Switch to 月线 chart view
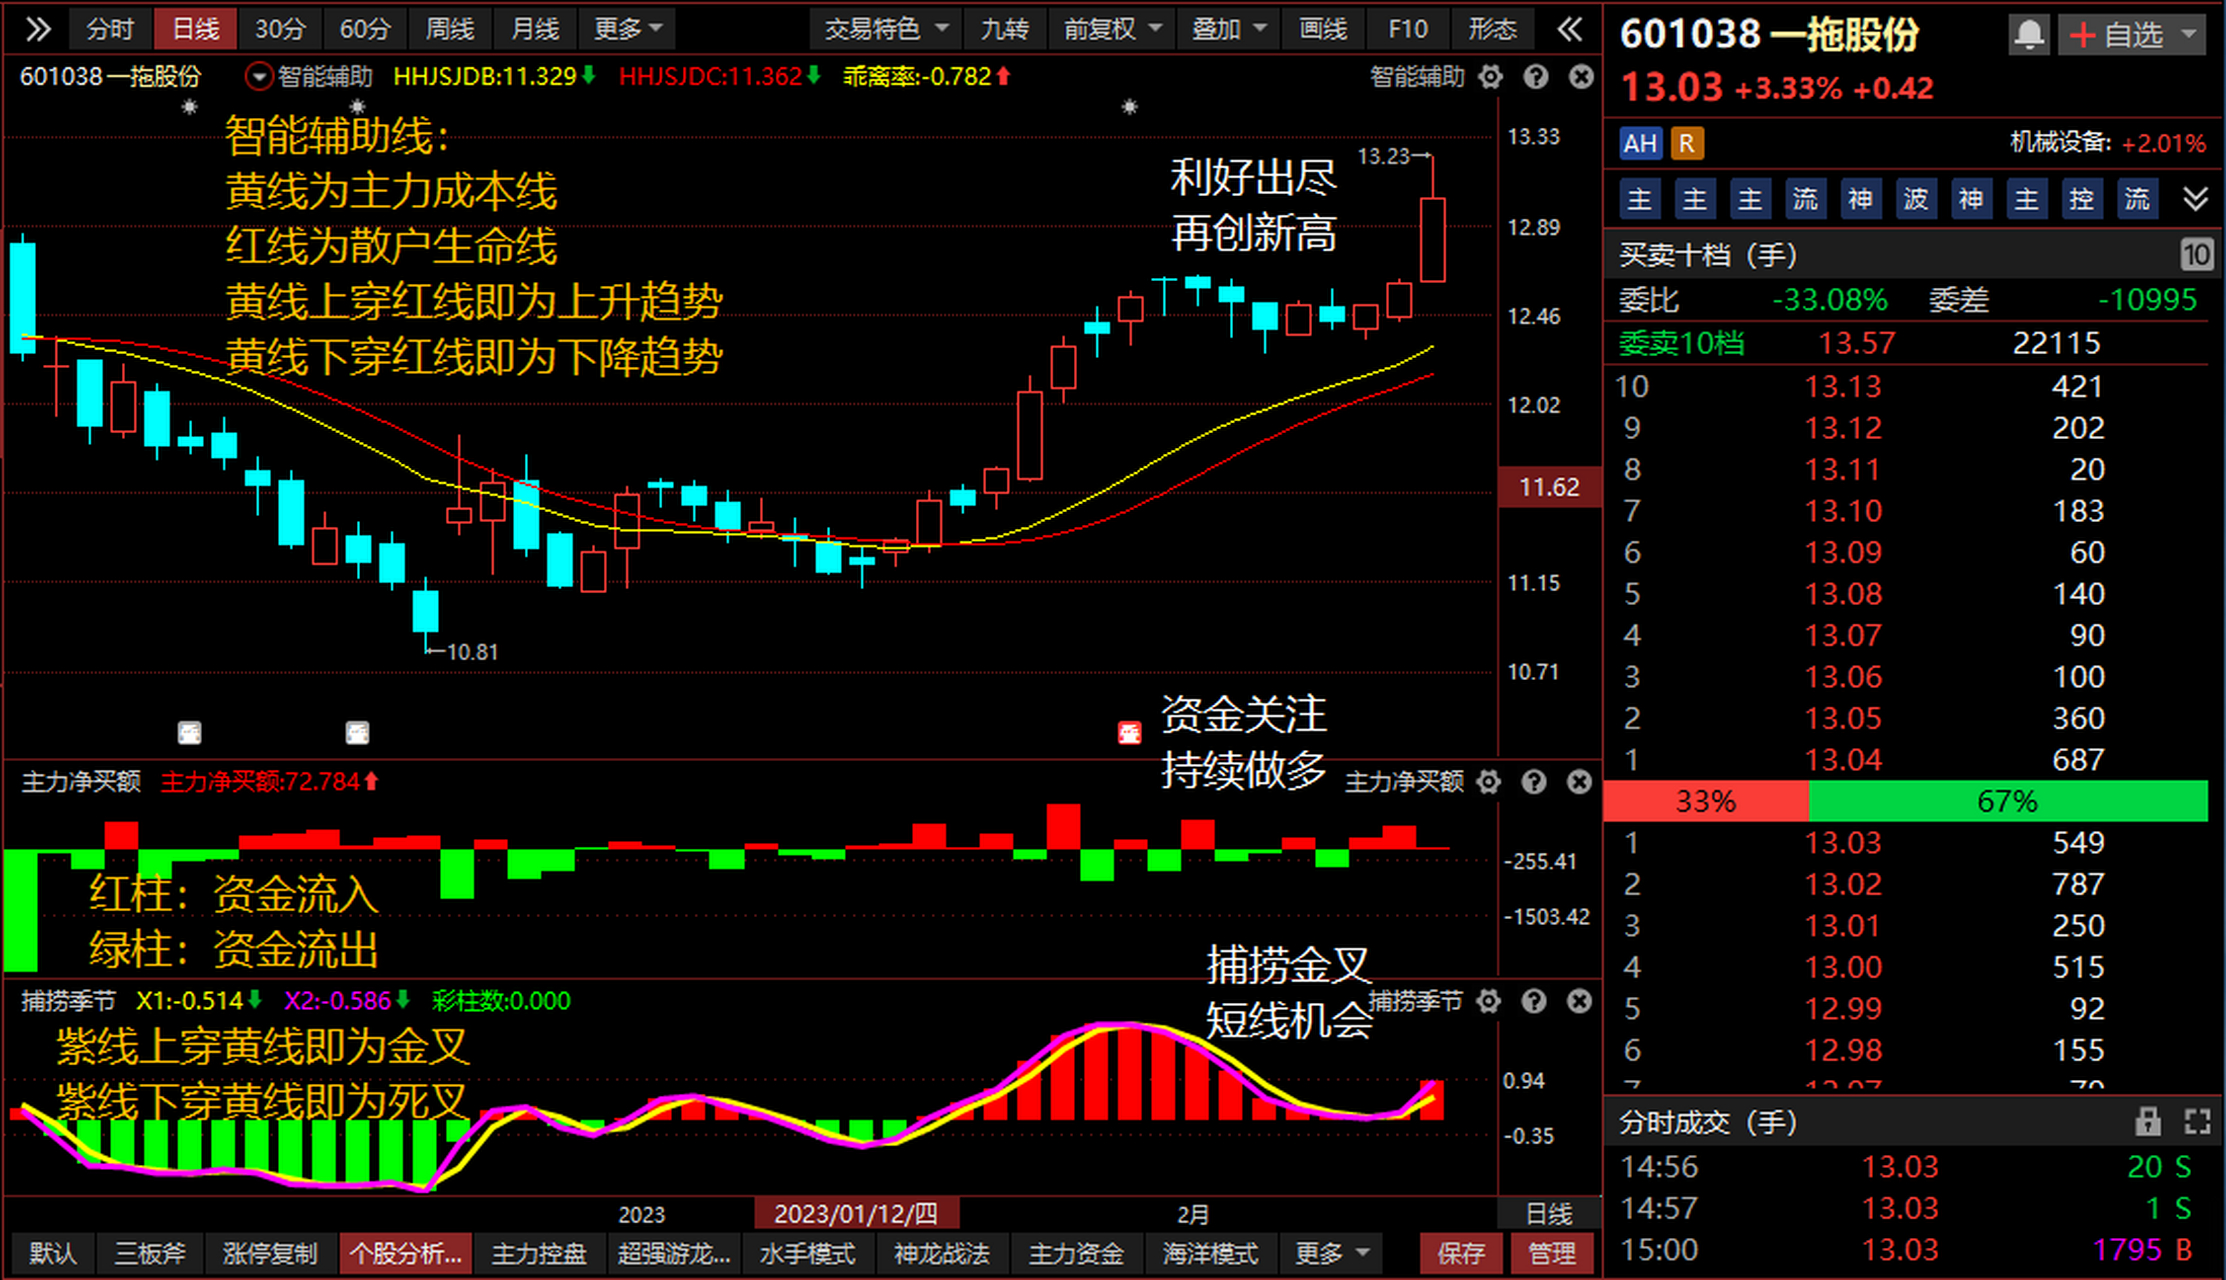This screenshot has width=2226, height=1280. coord(535,29)
